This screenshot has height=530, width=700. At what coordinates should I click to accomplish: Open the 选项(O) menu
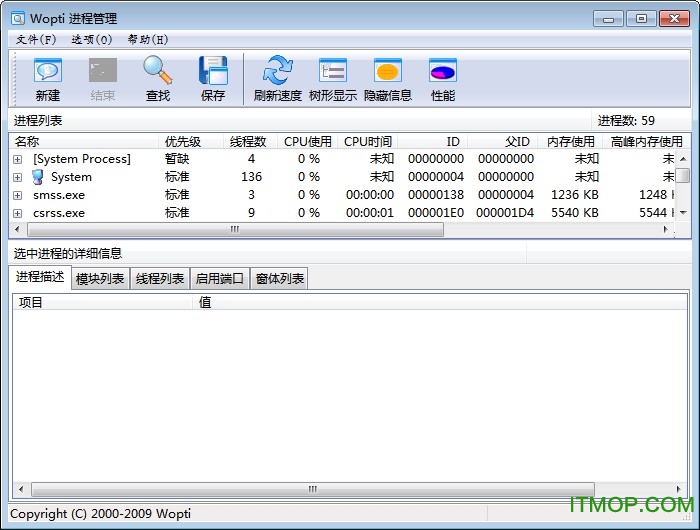point(92,40)
